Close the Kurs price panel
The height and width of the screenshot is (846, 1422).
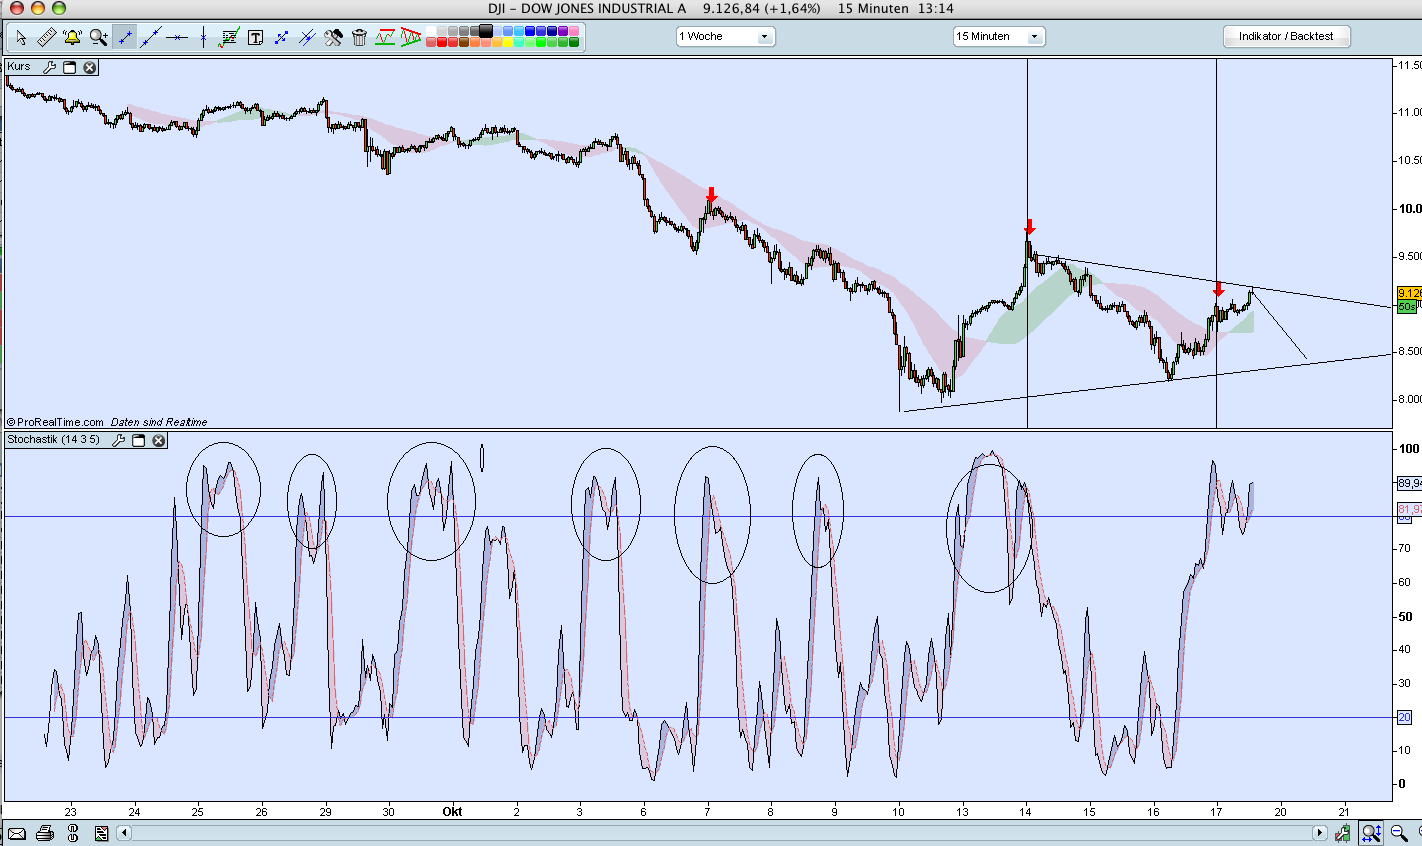click(90, 67)
